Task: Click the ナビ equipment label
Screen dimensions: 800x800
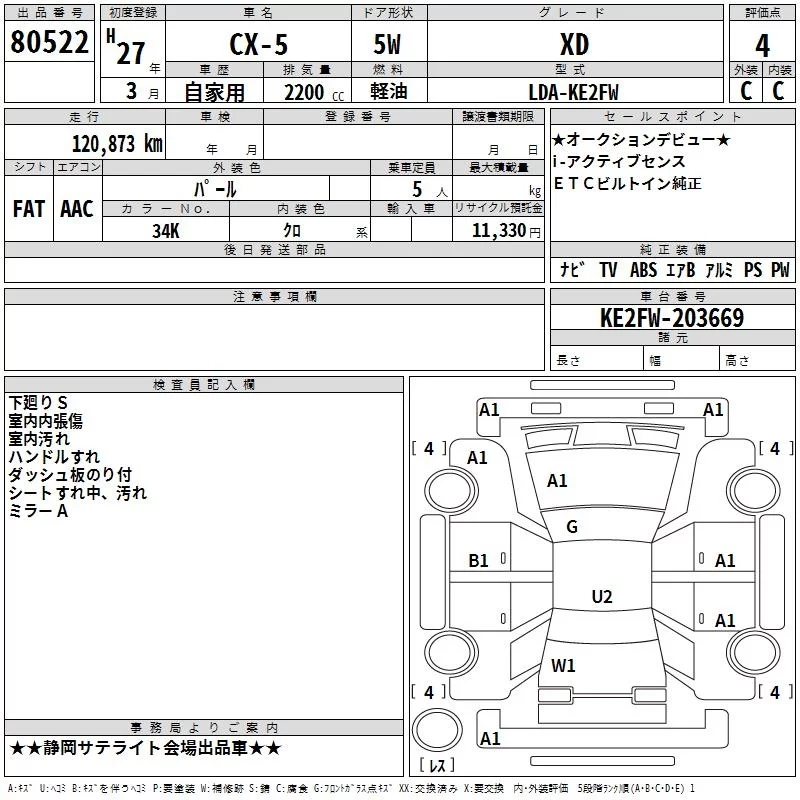Action: [x=572, y=269]
